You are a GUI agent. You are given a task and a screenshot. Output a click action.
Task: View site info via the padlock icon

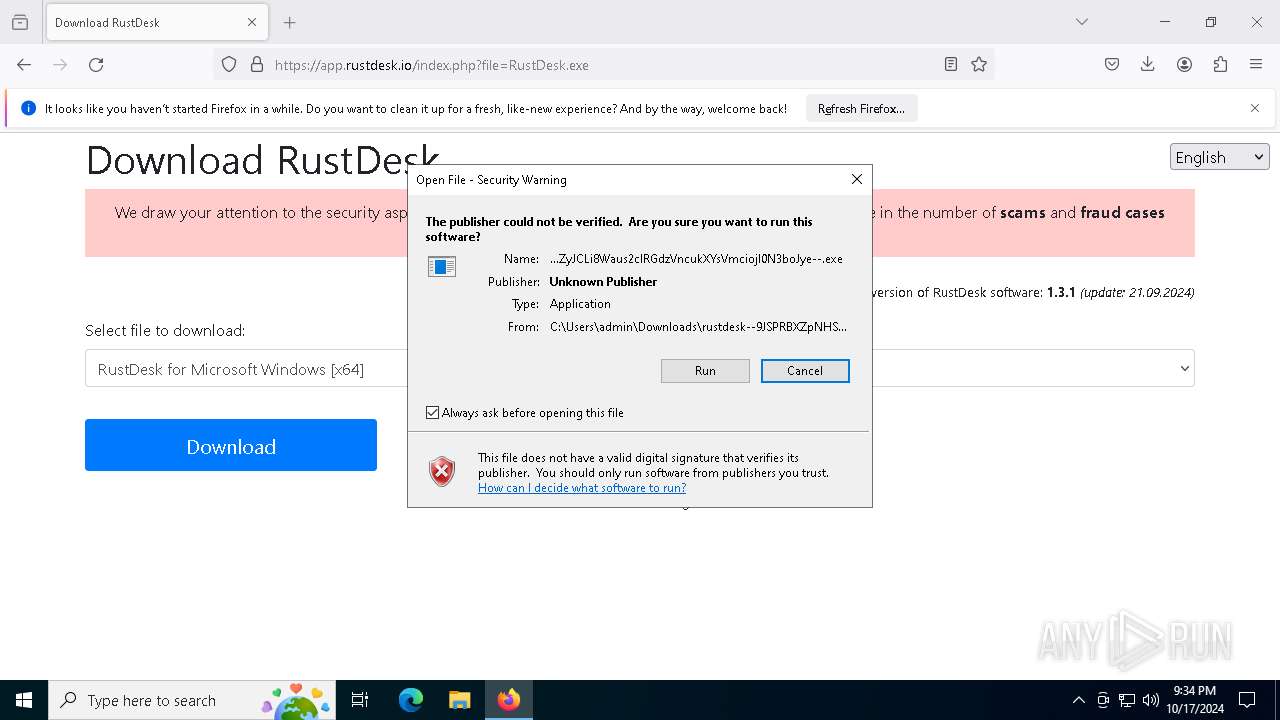pyautogui.click(x=257, y=64)
